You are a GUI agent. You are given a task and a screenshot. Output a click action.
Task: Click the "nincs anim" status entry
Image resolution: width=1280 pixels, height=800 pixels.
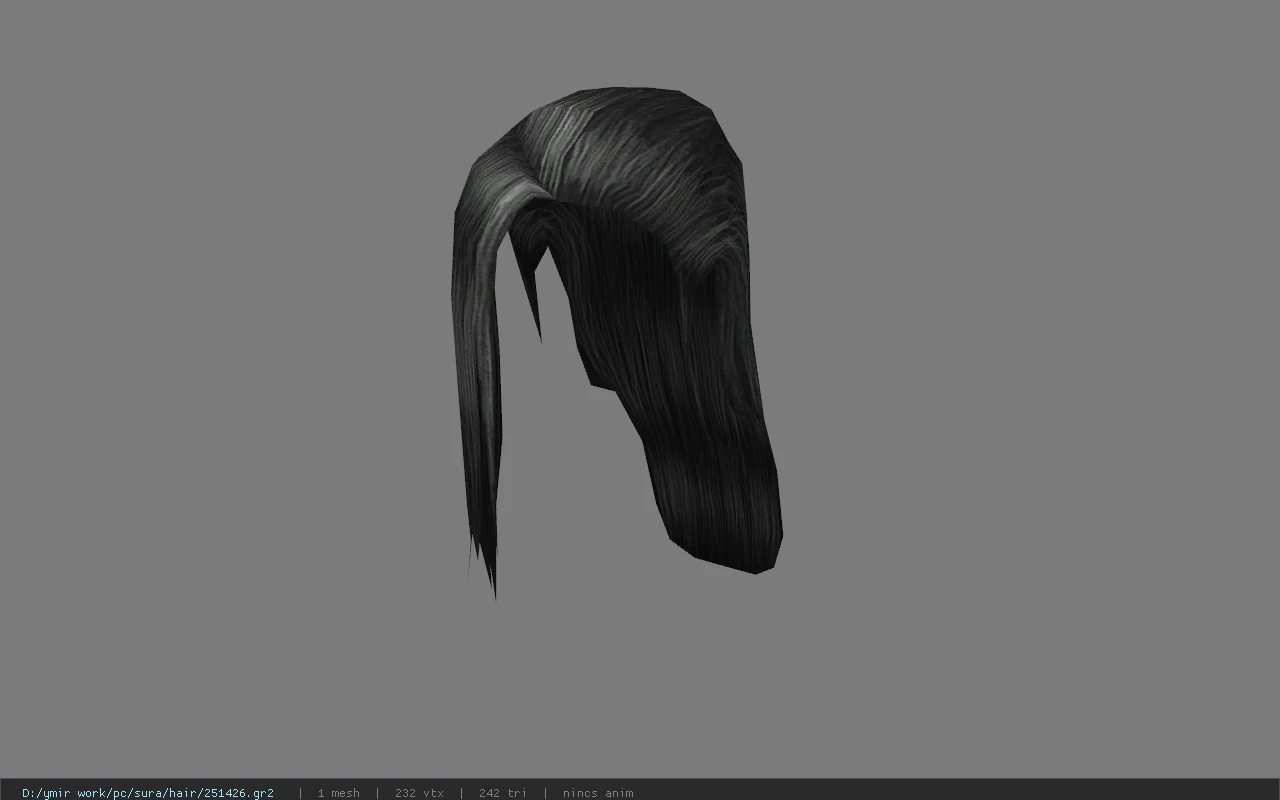pos(598,793)
